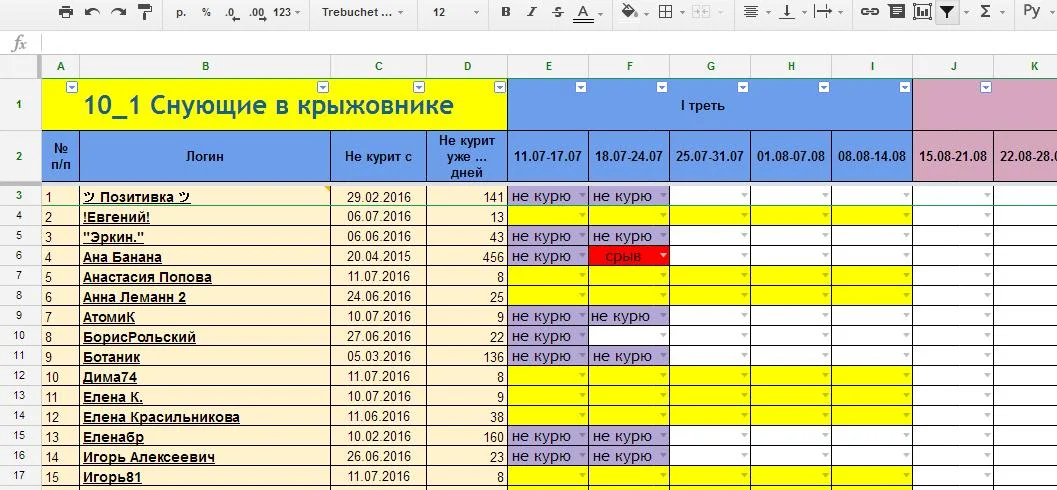The height and width of the screenshot is (490, 1057).
Task: Open vertical align options
Action: (787, 11)
